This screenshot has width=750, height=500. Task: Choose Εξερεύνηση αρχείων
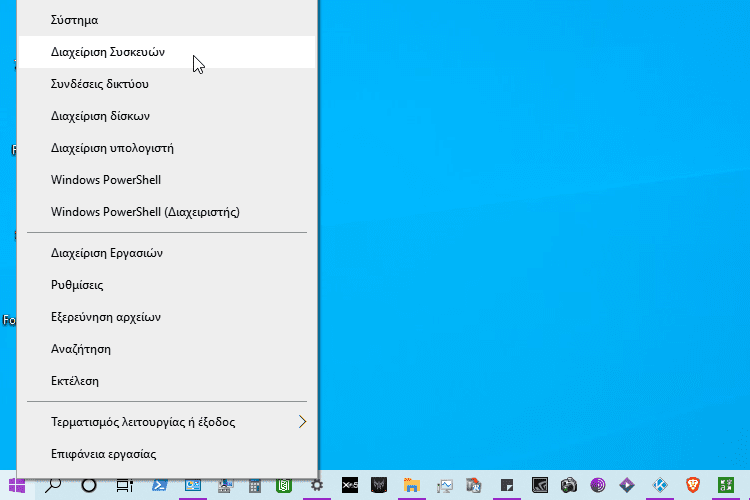pyautogui.click(x=167, y=317)
